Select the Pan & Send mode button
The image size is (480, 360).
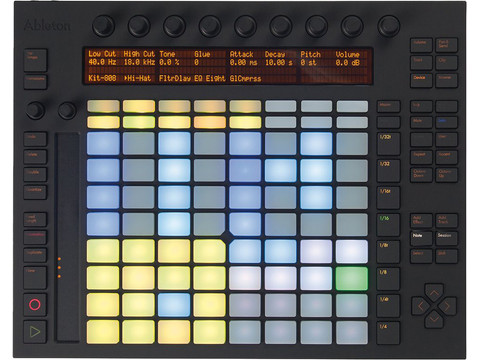pos(446,45)
